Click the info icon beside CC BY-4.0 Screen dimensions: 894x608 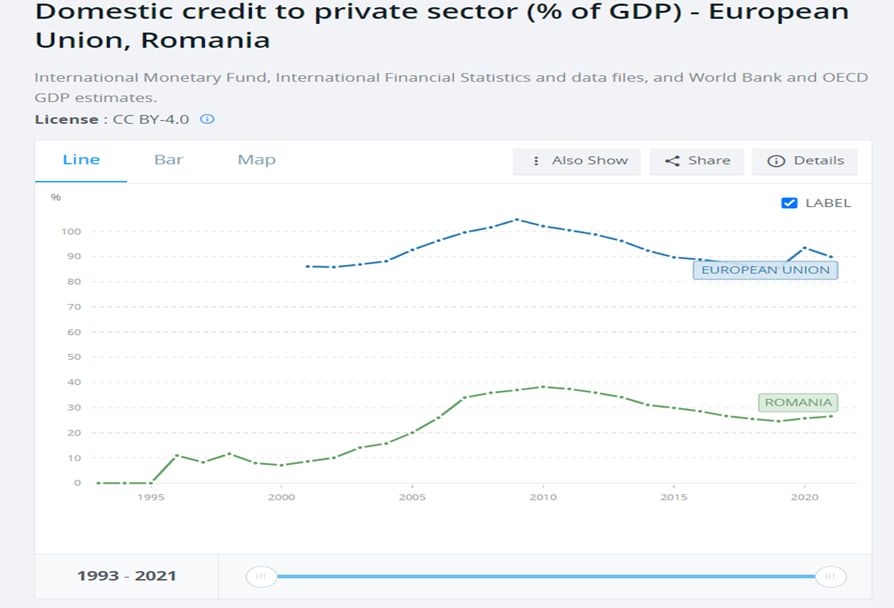click(x=208, y=119)
